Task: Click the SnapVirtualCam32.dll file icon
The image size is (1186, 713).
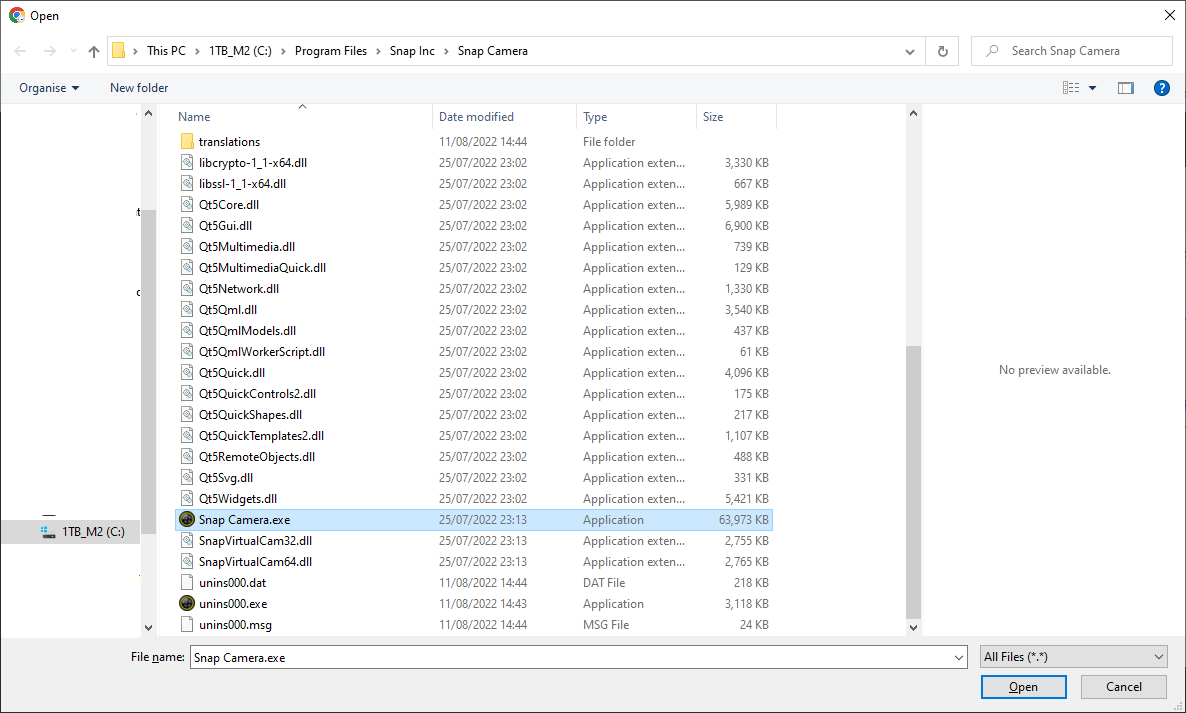Action: [x=187, y=541]
